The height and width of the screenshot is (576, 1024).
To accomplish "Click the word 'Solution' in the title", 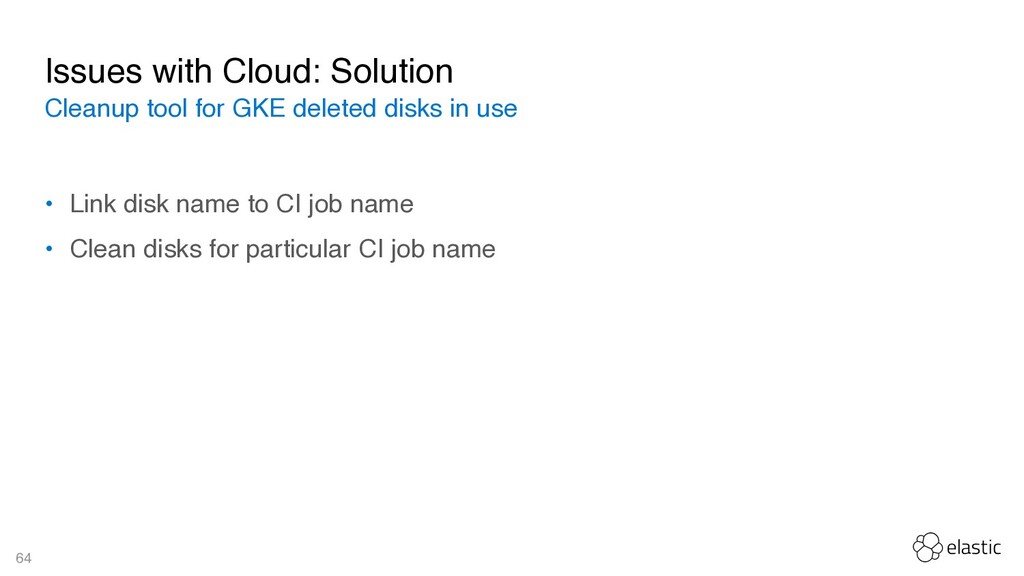I will 392,71.
